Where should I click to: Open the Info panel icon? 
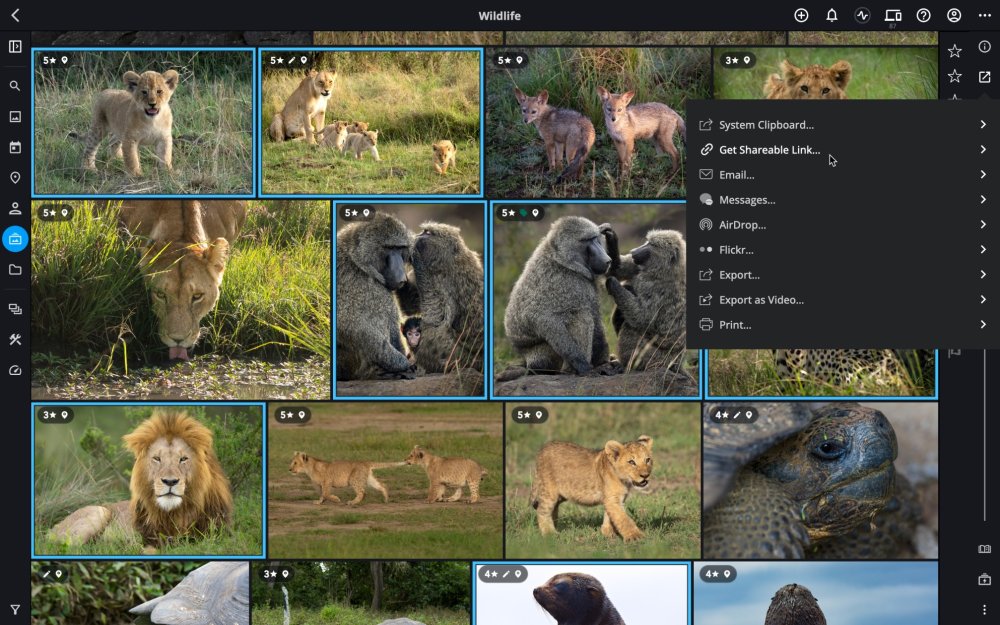click(x=985, y=47)
